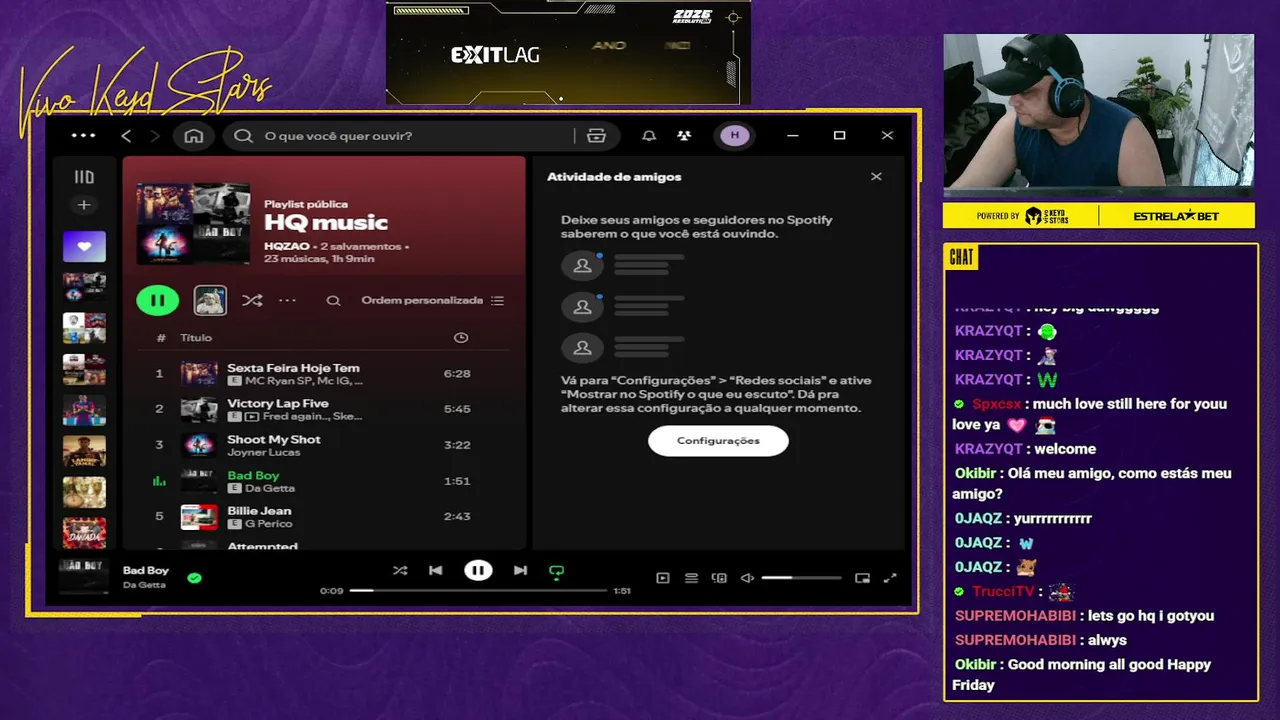Click the playlist preview thumbnail beside pause button
The width and height of the screenshot is (1280, 720).
pyautogui.click(x=210, y=300)
